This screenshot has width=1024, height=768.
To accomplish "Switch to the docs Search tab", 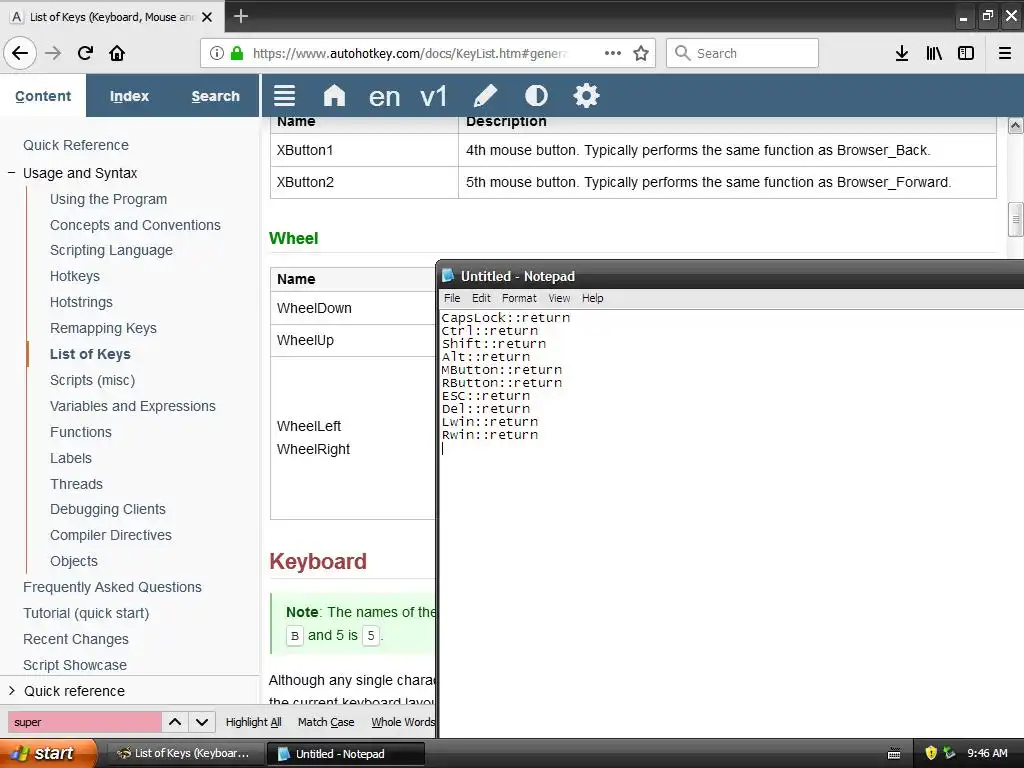I will click(x=216, y=96).
